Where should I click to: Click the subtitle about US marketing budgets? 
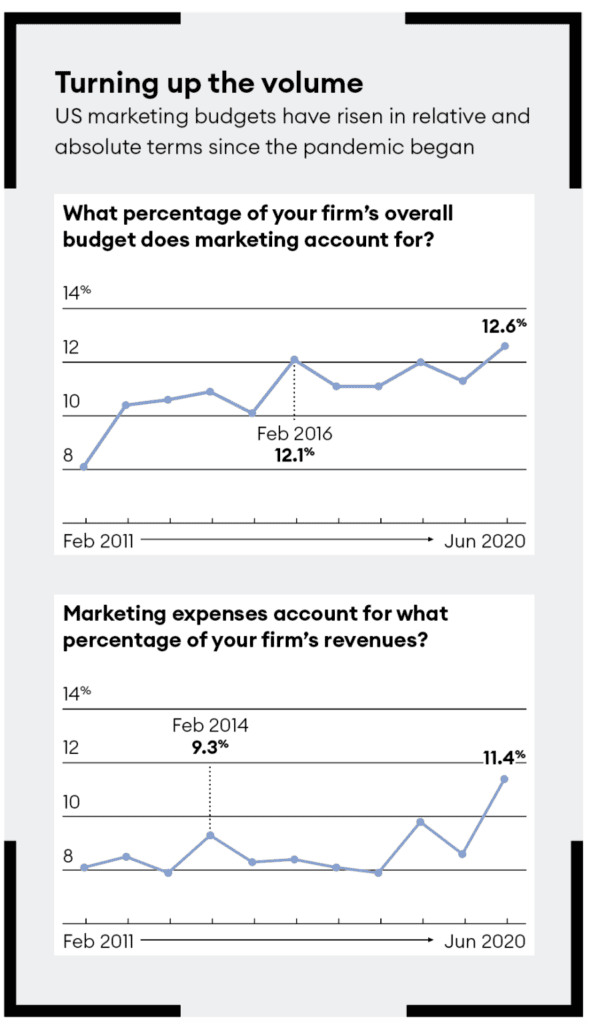292,131
